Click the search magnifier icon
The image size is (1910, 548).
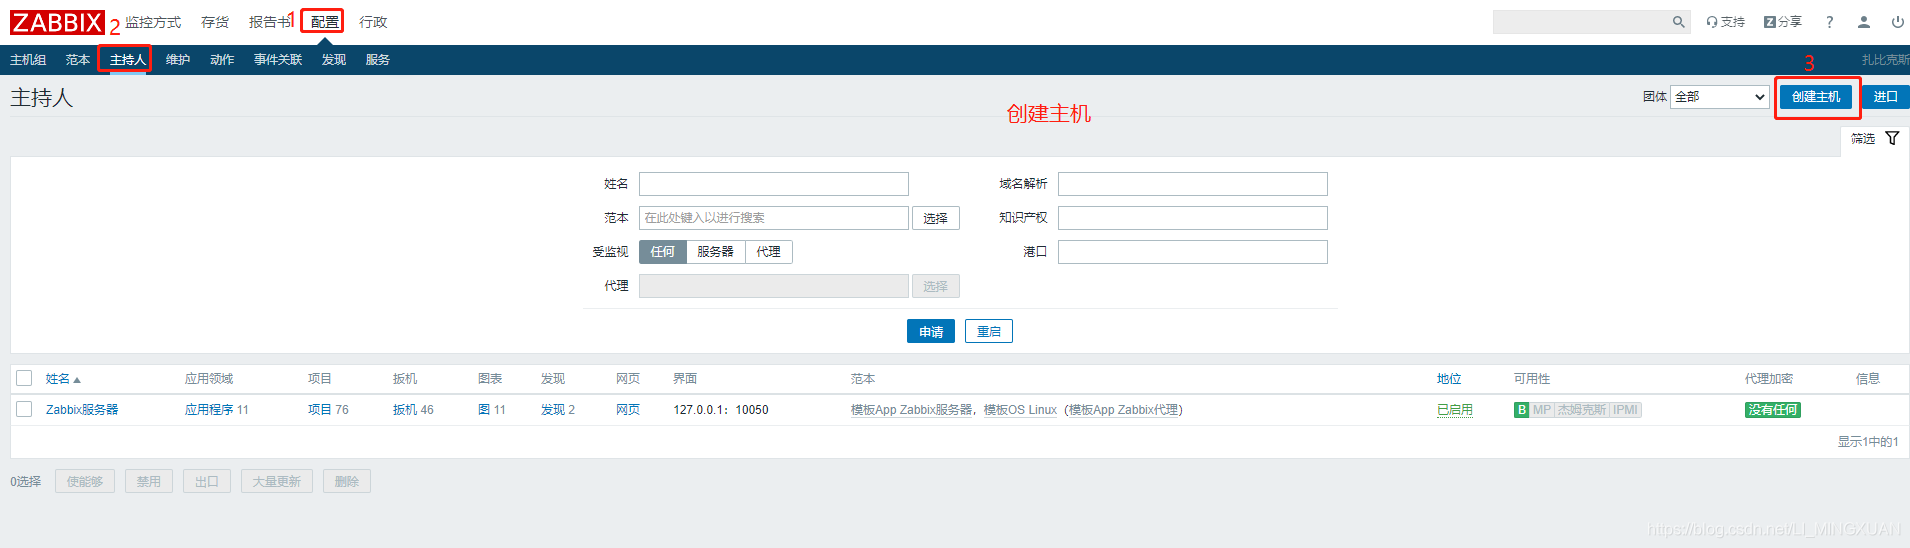[x=1678, y=22]
